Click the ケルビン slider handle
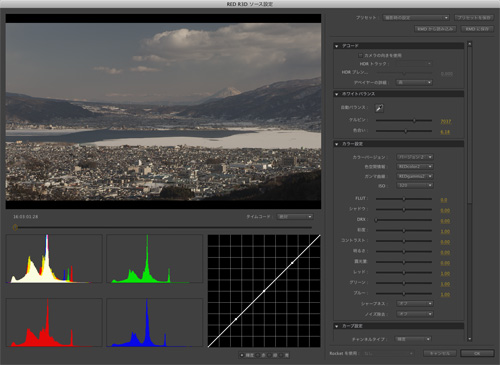The image size is (500, 365). pos(414,121)
